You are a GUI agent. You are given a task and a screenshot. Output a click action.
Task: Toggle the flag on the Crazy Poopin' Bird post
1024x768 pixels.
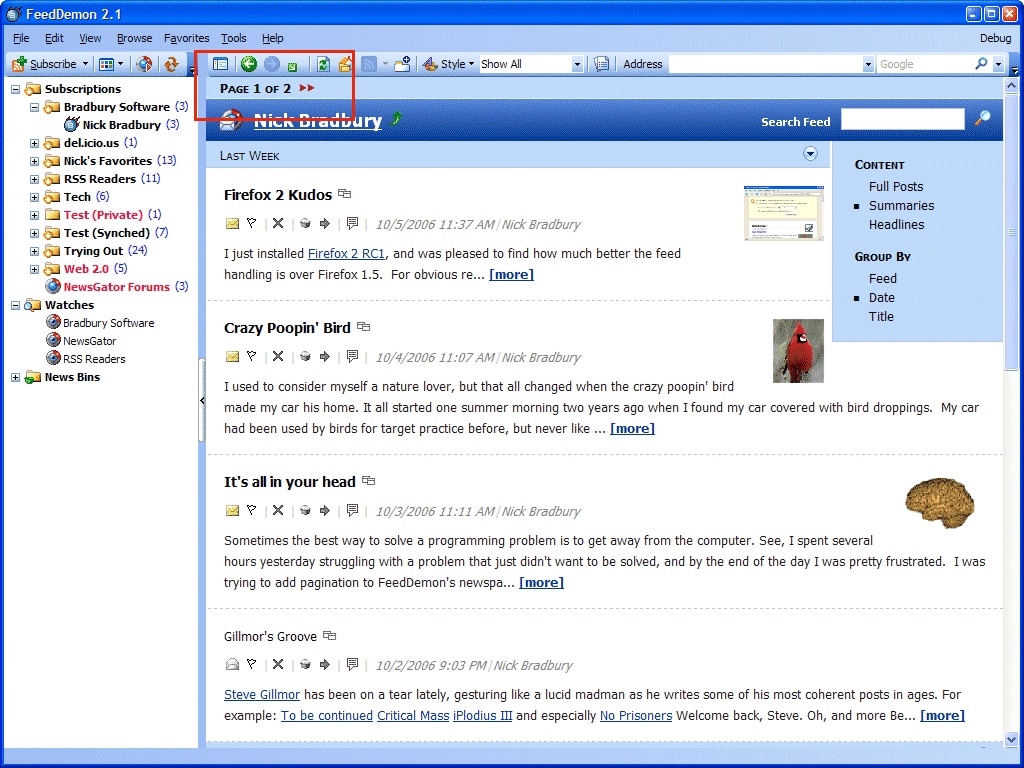tap(251, 357)
